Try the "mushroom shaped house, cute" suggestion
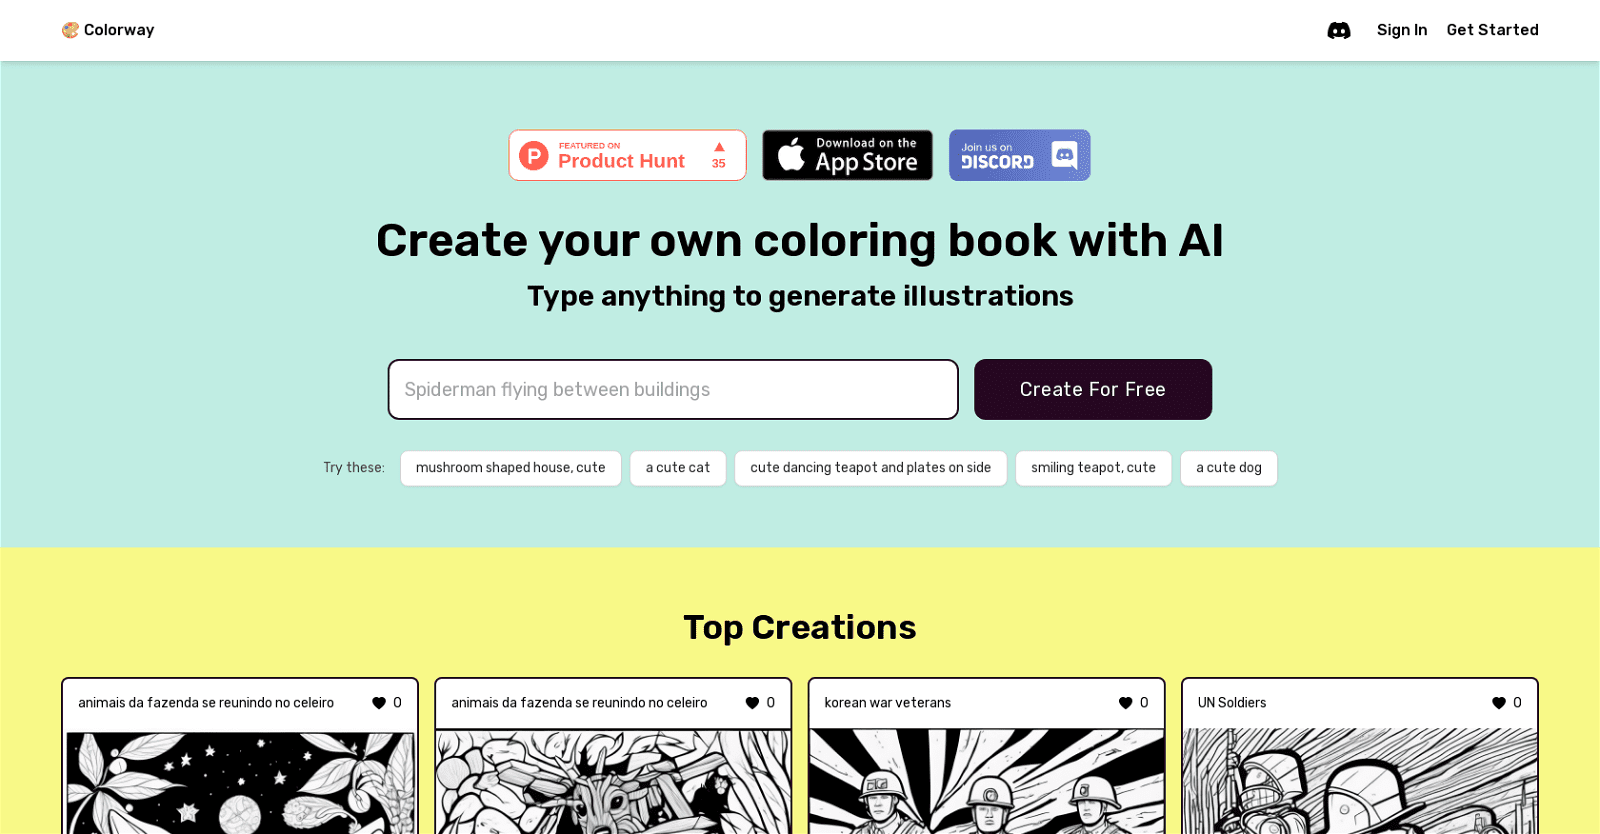 pos(510,468)
